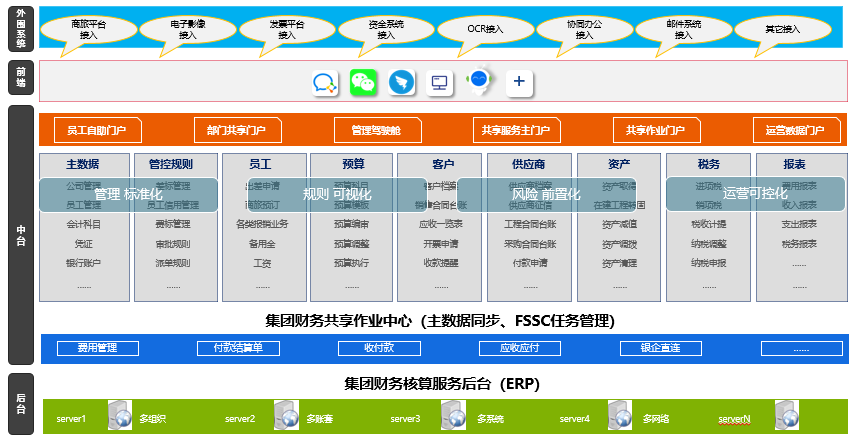
Task: Click the blue bird DingTalk-style icon
Action: point(400,82)
